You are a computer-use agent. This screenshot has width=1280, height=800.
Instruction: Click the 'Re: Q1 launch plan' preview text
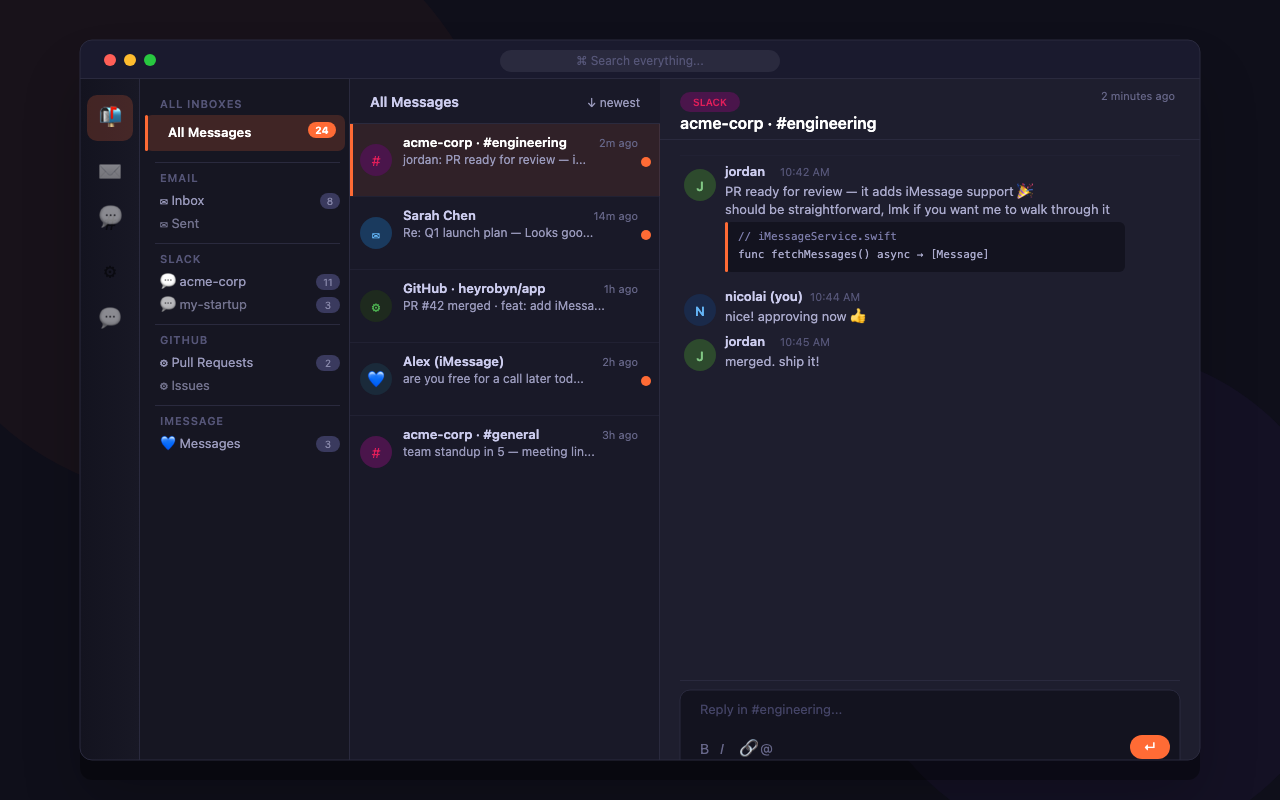click(498, 233)
